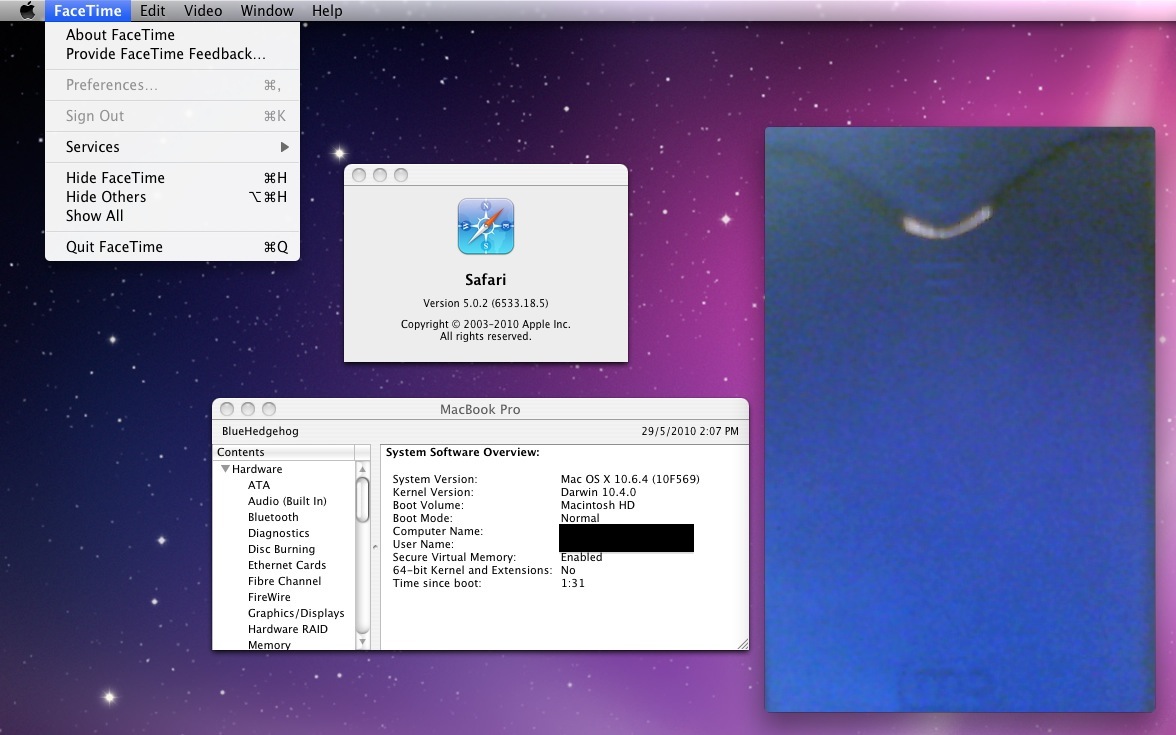The width and height of the screenshot is (1176, 735).
Task: Click the Preferences menu entry
Action: pyautogui.click(x=172, y=85)
